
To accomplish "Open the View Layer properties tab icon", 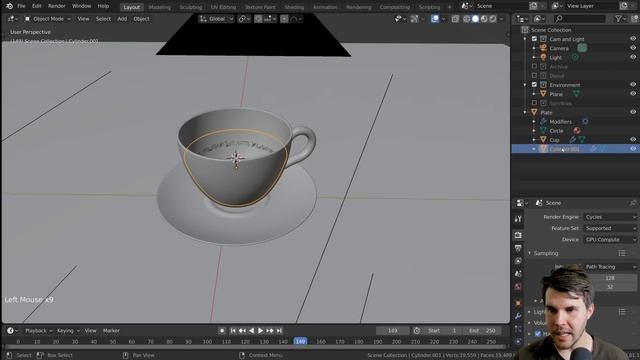I will tap(518, 261).
